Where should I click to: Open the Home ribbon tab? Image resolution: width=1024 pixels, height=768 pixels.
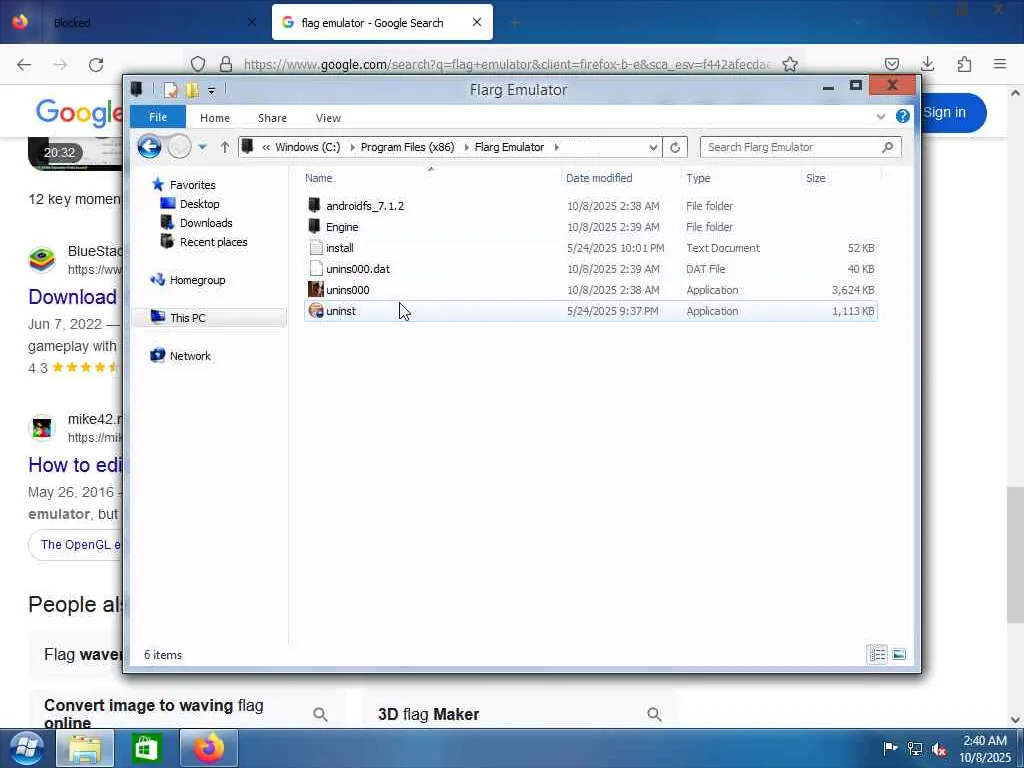pos(215,118)
